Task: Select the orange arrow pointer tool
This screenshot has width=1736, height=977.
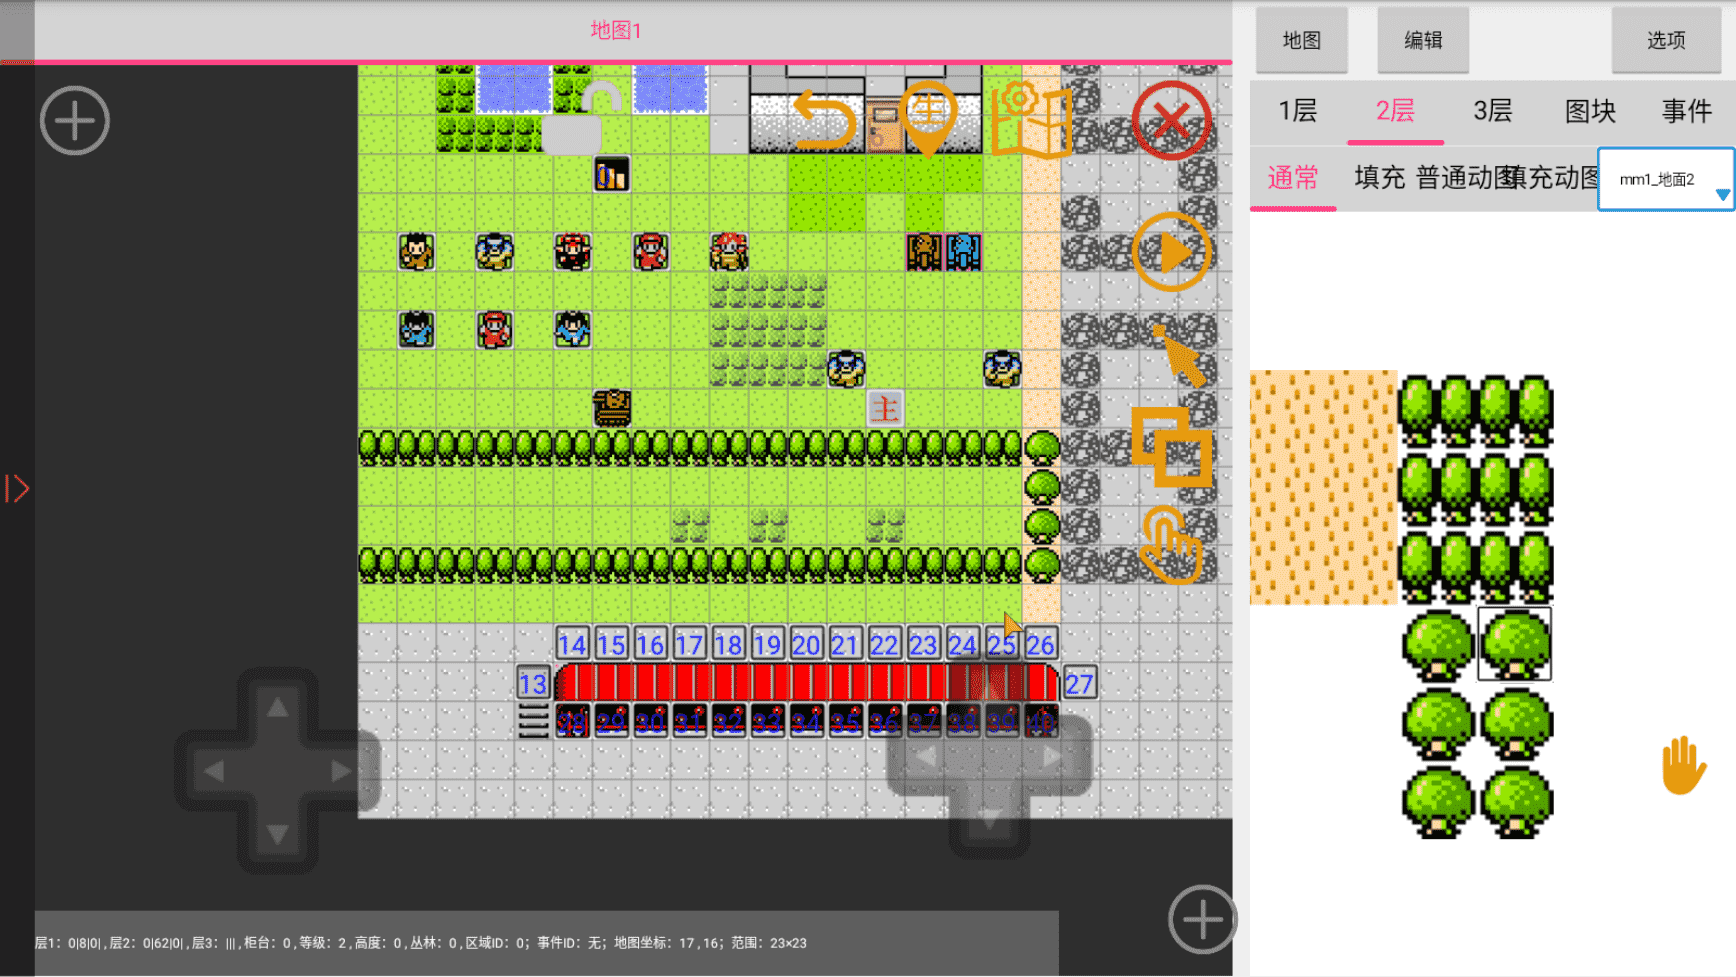Action: [x=1180, y=357]
